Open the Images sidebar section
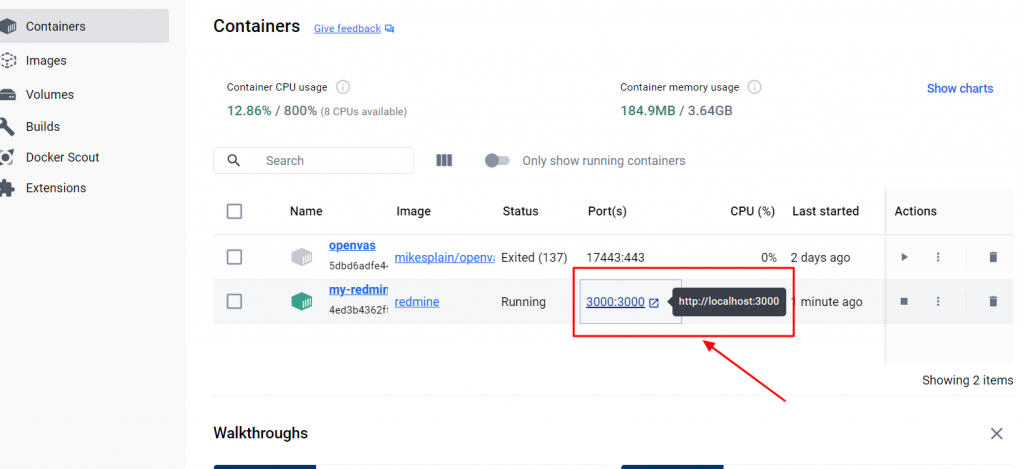The image size is (1024, 469). pyautogui.click(x=46, y=60)
